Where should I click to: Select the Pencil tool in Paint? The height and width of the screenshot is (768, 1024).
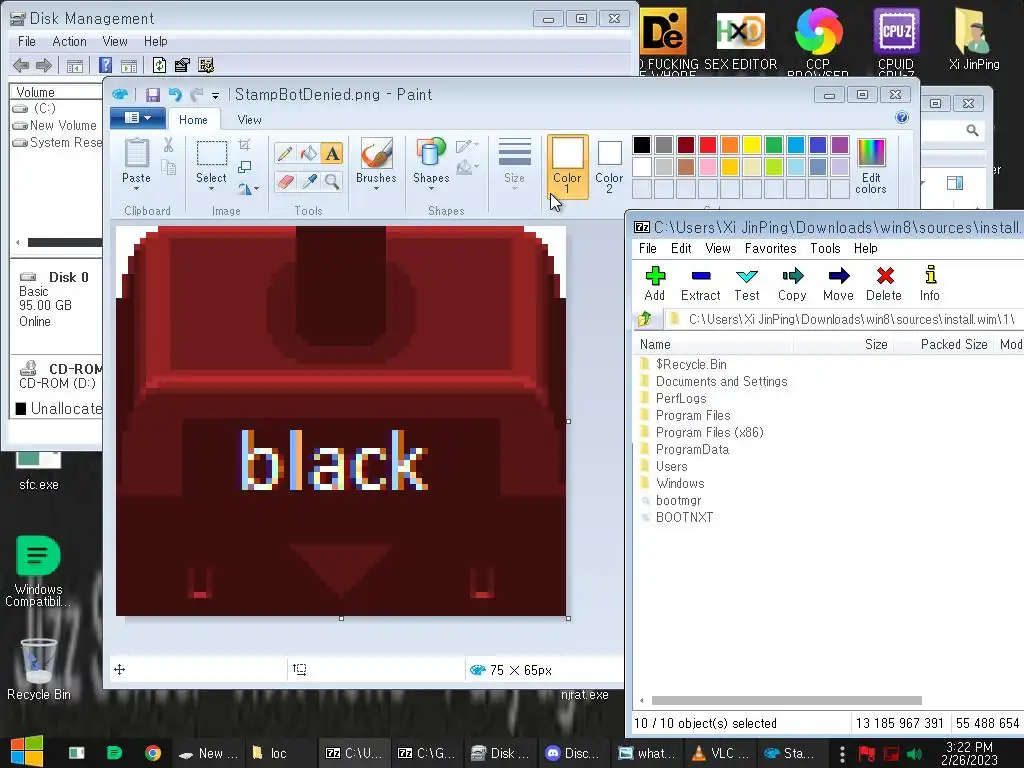[x=284, y=153]
